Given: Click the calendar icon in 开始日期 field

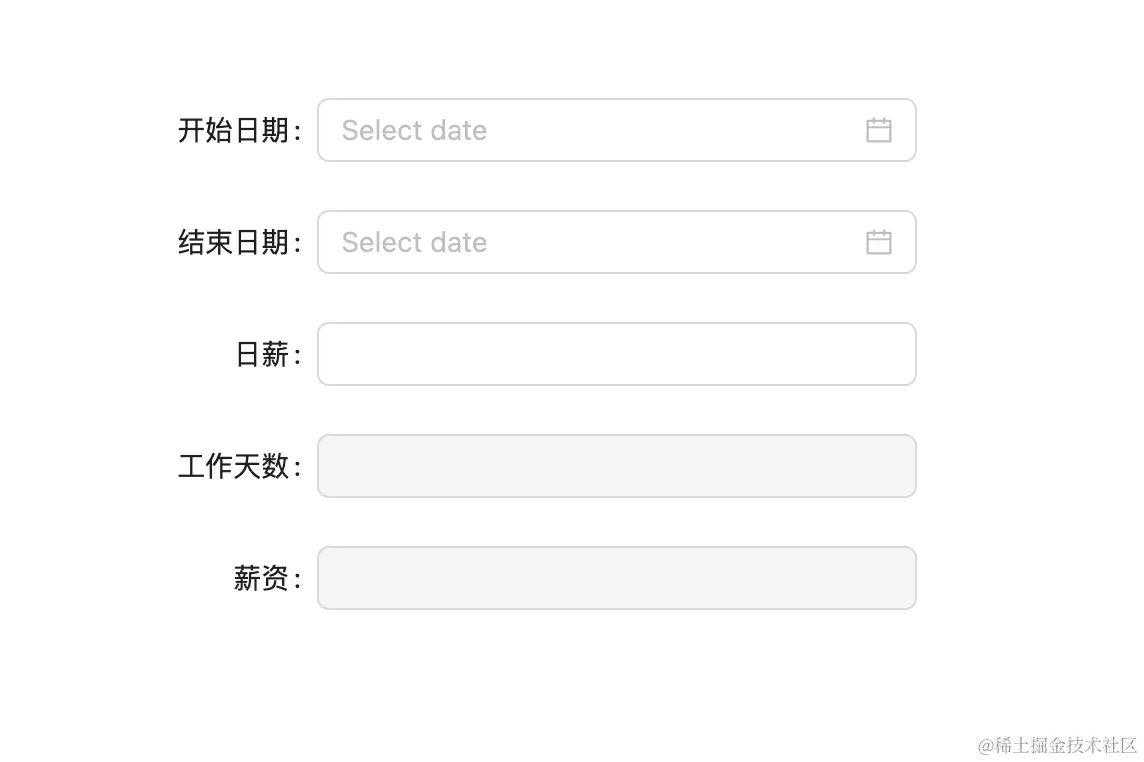Looking at the screenshot, I should 878,130.
